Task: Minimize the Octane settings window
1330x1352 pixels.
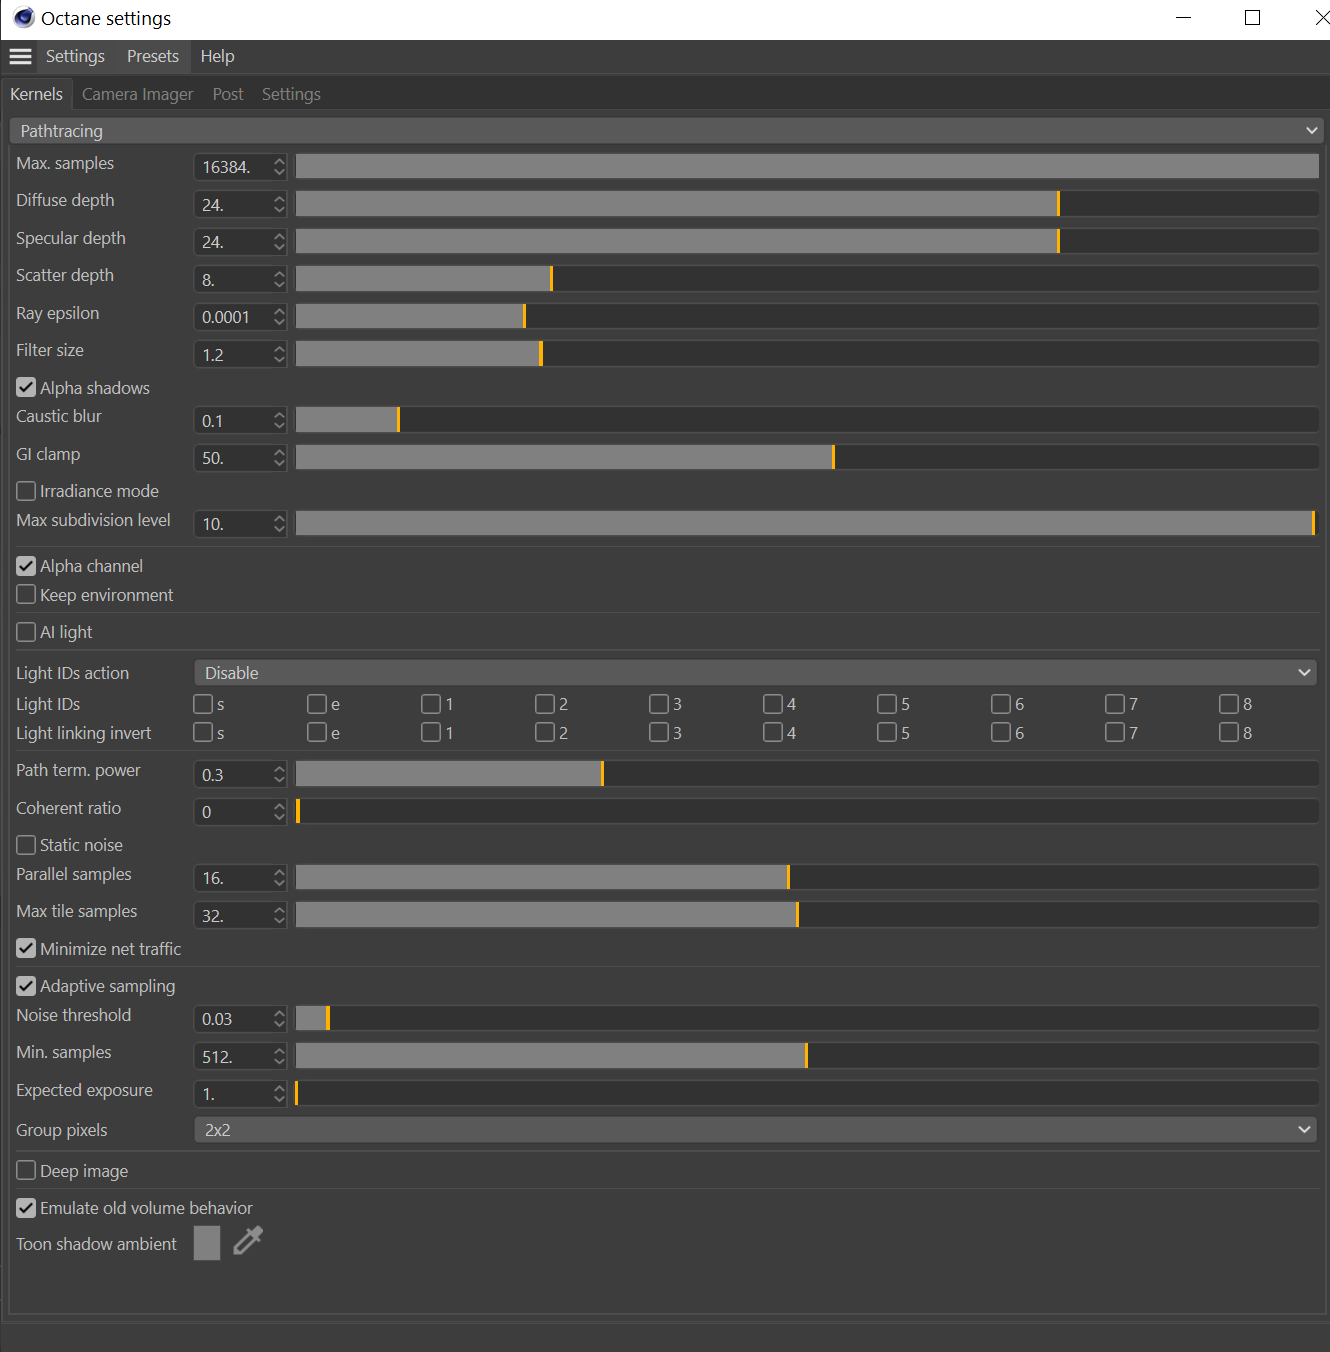Action: (1184, 18)
